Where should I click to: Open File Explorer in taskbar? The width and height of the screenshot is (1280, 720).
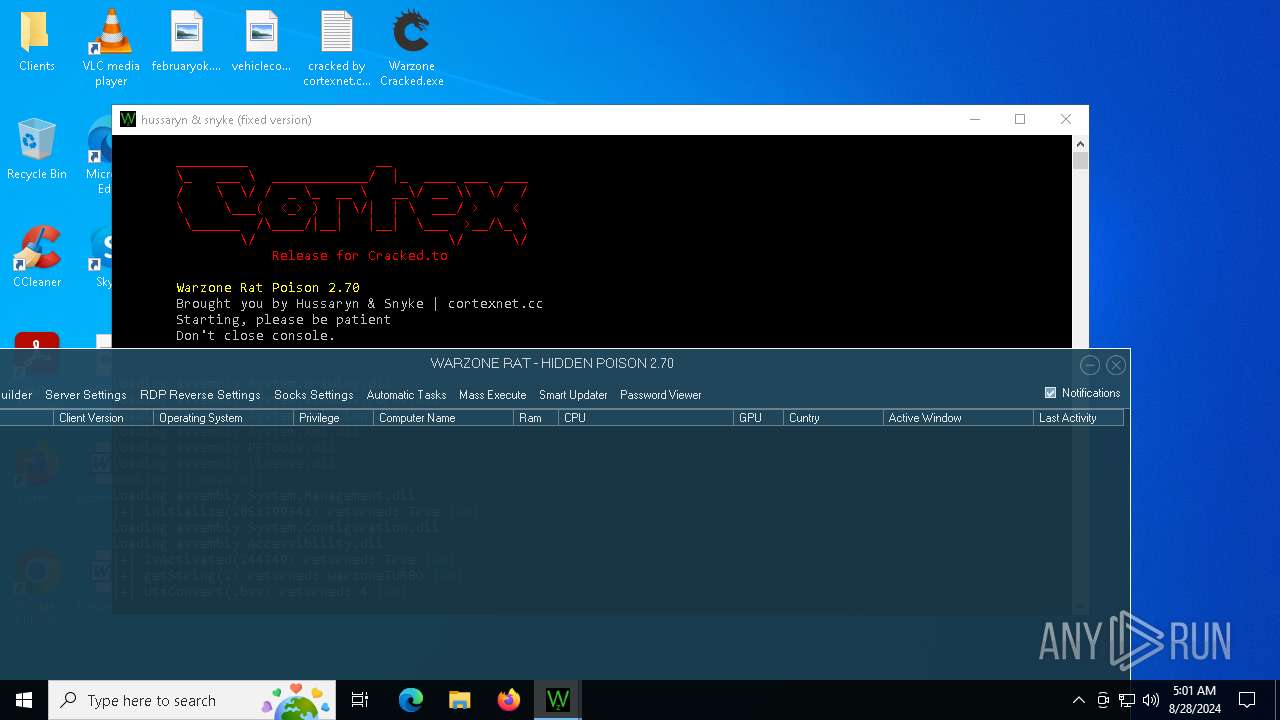tap(459, 700)
